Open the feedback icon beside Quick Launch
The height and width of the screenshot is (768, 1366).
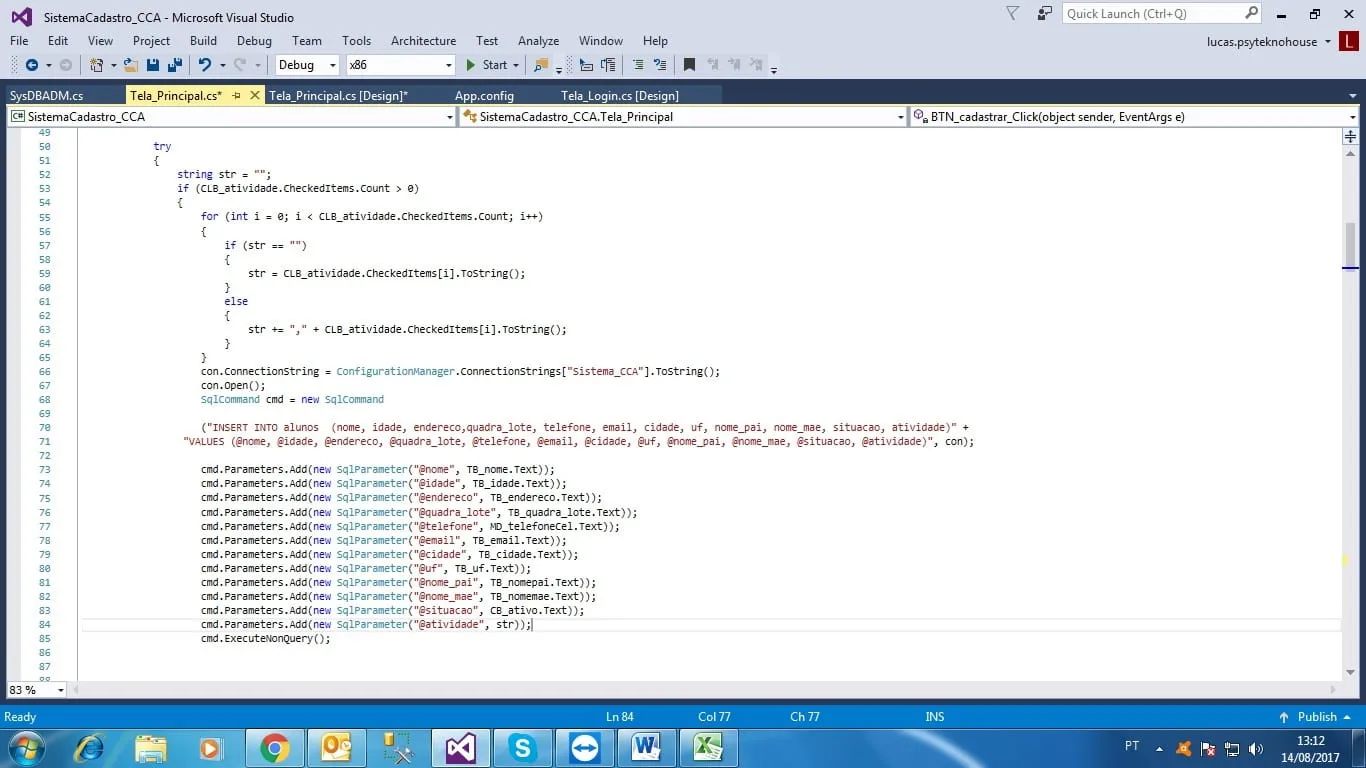pos(1044,14)
